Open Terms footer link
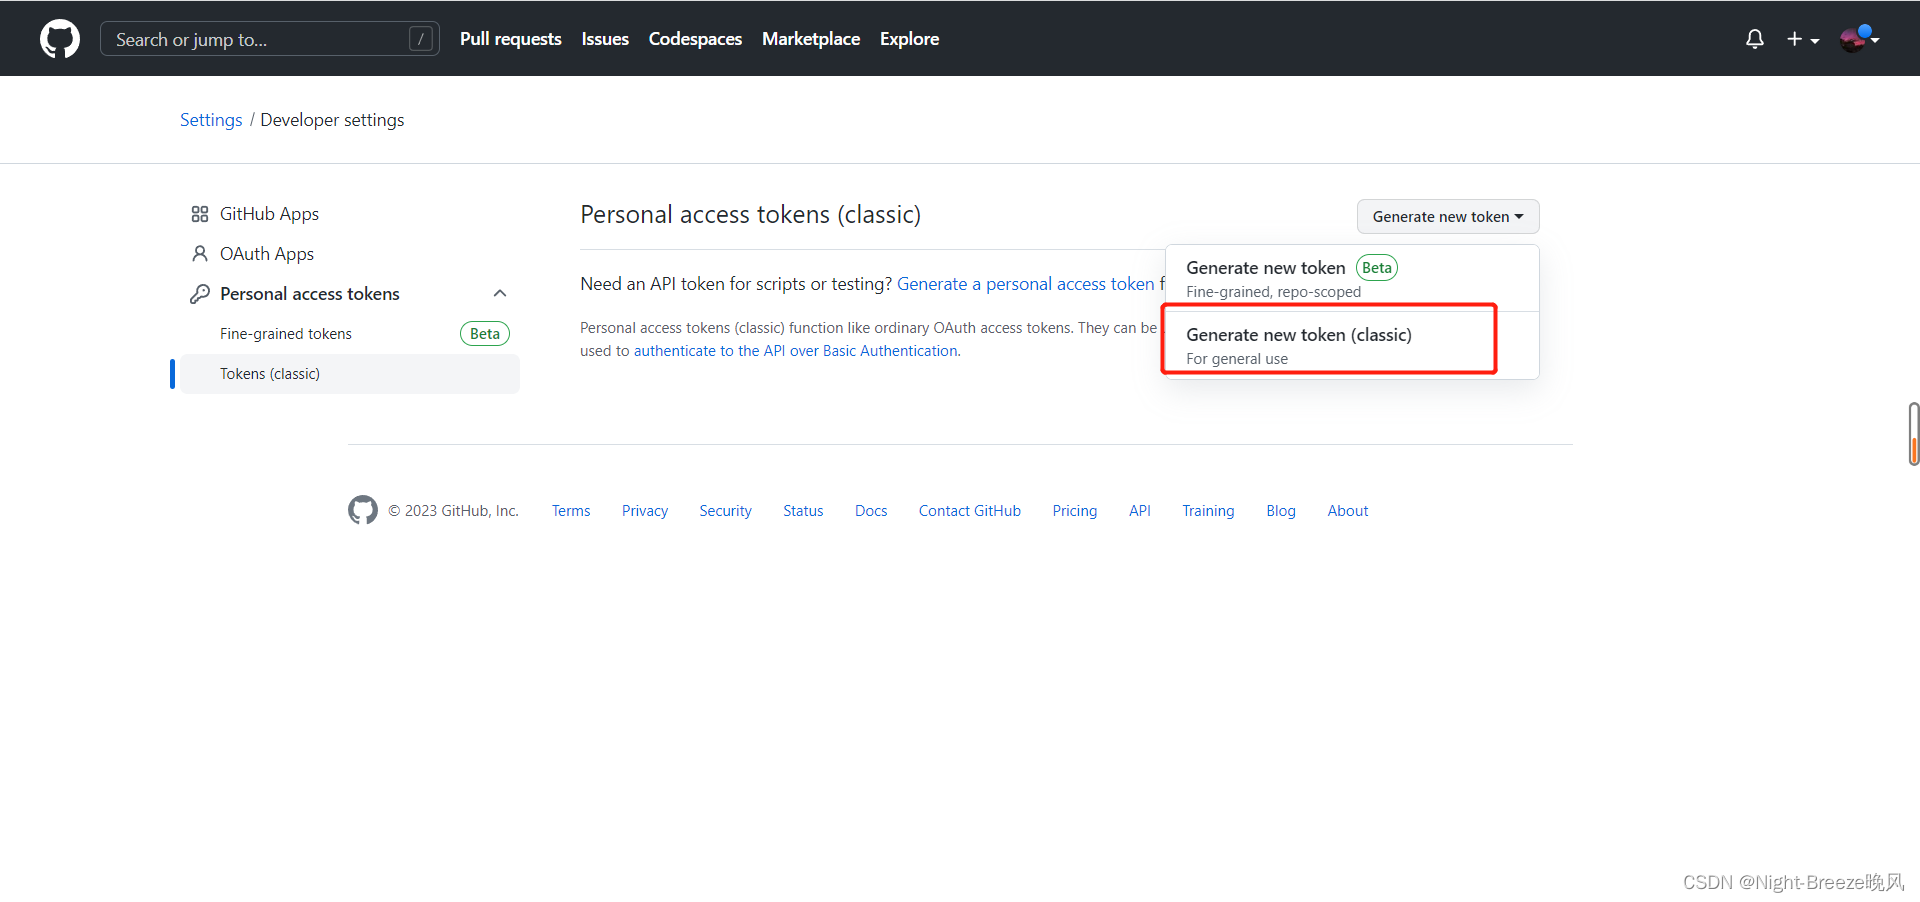 [x=571, y=511]
